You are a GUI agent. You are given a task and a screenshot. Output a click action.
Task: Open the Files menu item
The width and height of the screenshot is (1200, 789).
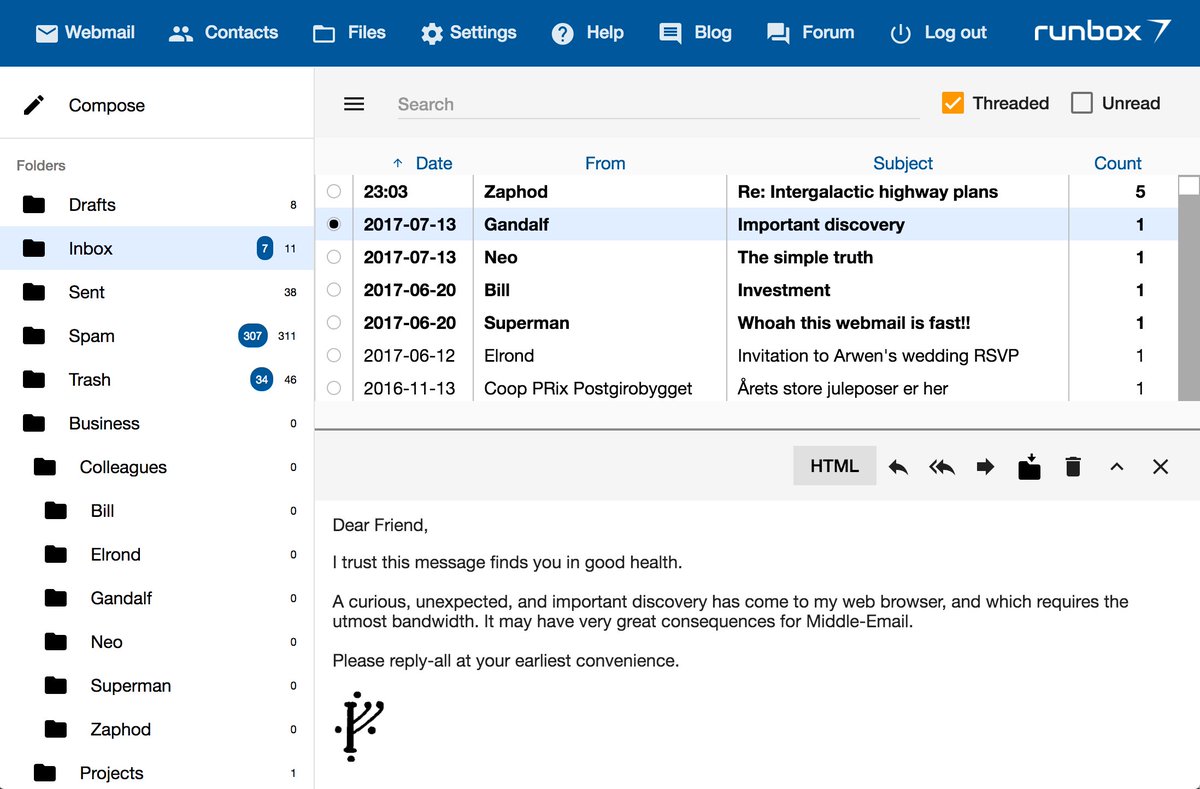tap(349, 33)
